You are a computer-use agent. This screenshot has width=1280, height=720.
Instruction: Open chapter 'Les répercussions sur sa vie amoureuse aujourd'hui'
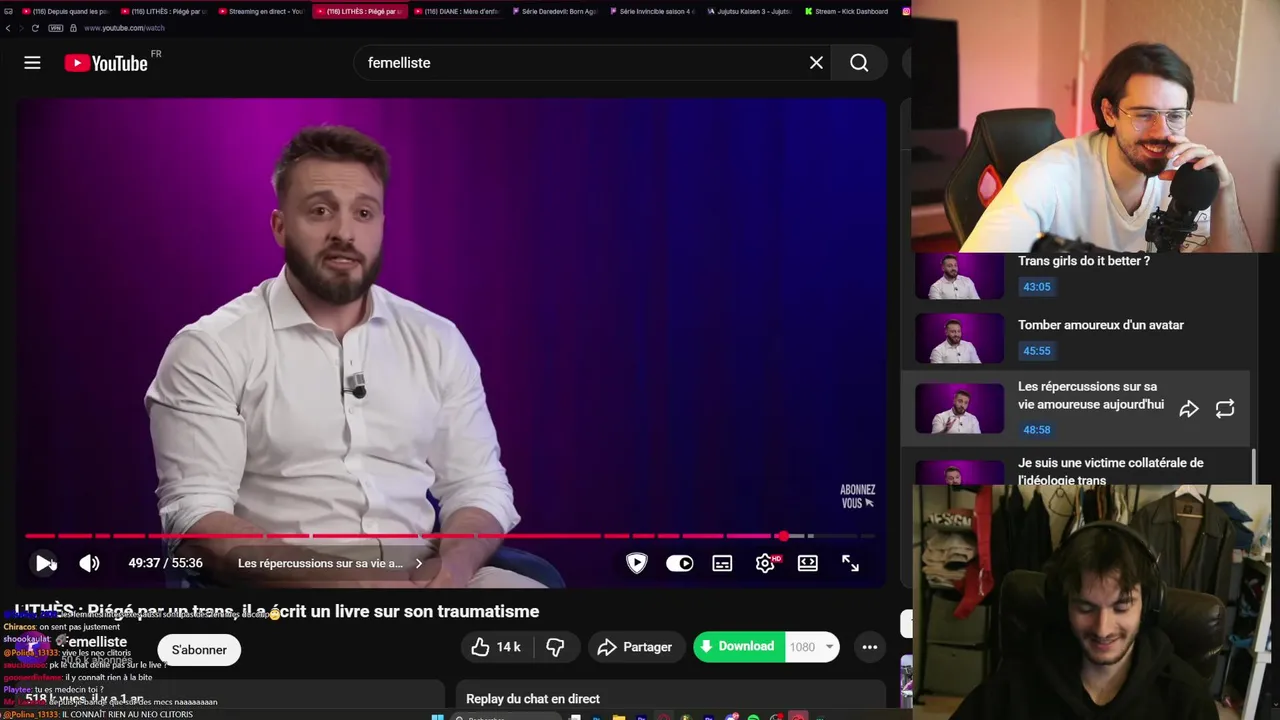point(1091,396)
